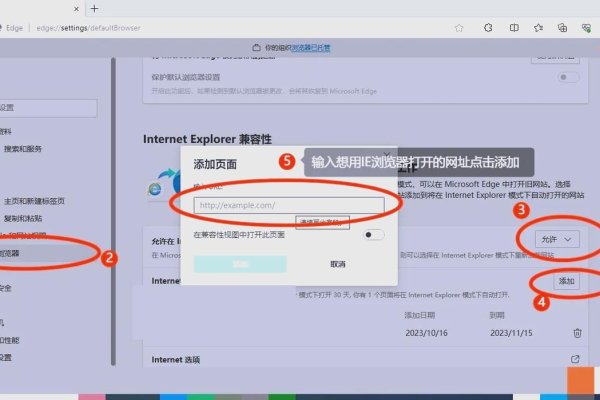Click the Internet 选项 row label
The height and width of the screenshot is (400, 600).
pos(176,359)
